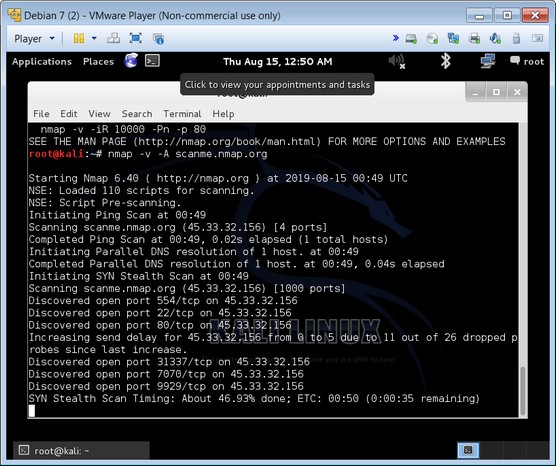Launch terminal from top panel icon
Viewport: 556px width, 466px height.
(x=152, y=61)
